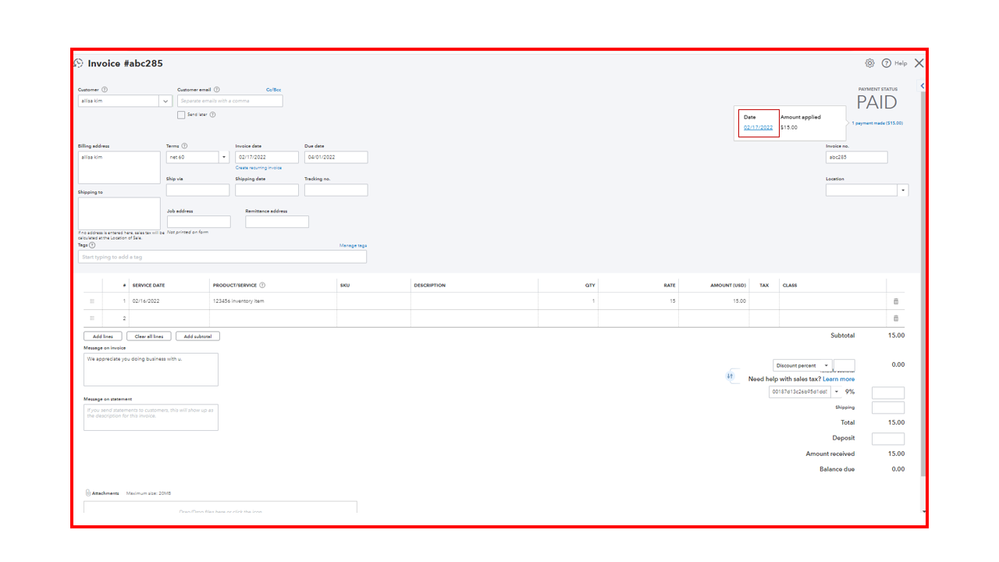Click the Customer email input field
This screenshot has width=999, height=562.
point(230,101)
